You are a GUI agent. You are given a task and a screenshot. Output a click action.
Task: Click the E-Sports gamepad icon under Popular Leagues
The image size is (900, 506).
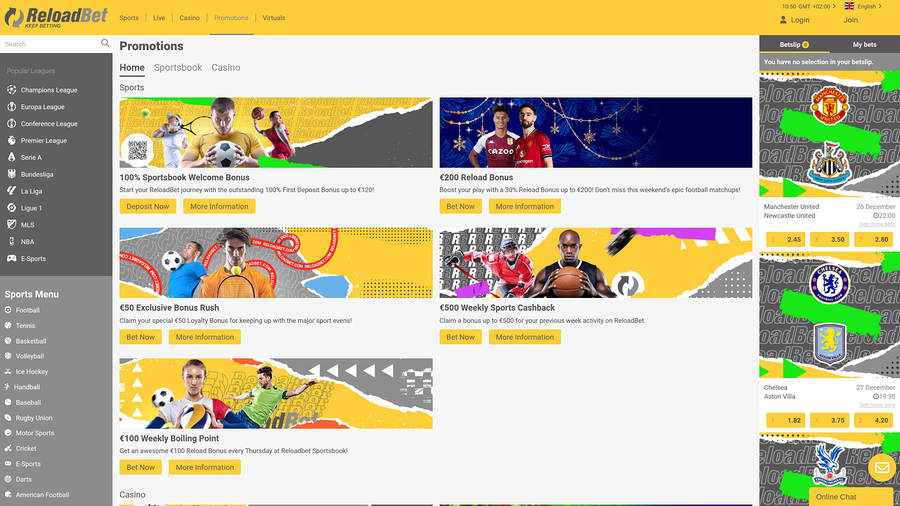[x=11, y=259]
